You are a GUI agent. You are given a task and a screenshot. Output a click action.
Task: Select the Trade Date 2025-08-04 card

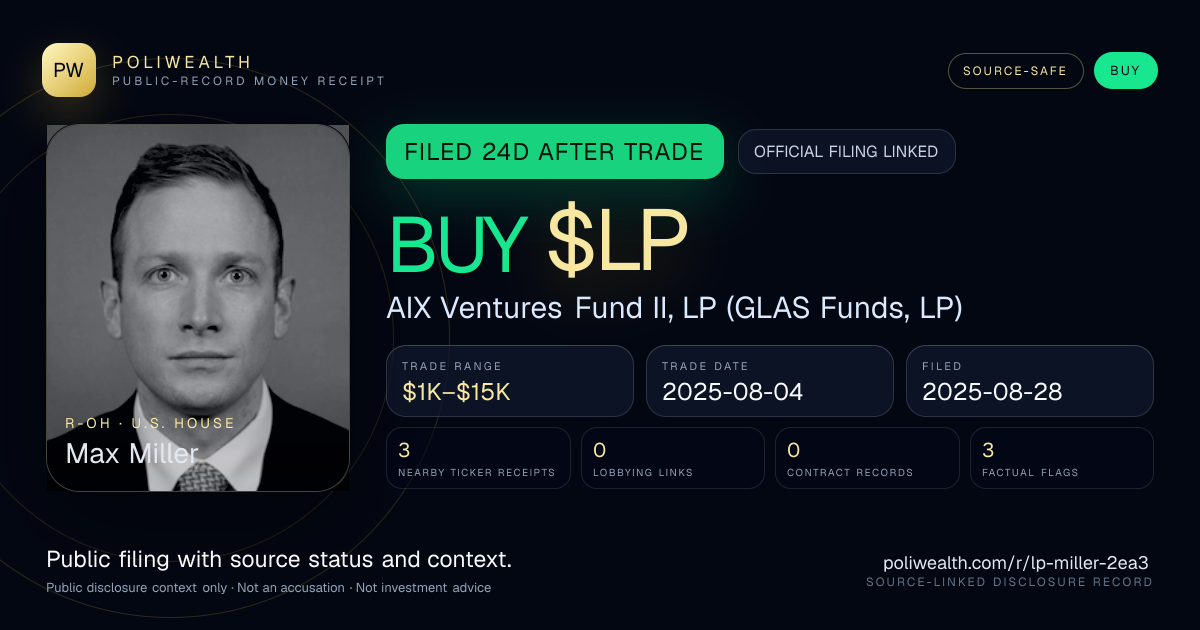(x=770, y=381)
